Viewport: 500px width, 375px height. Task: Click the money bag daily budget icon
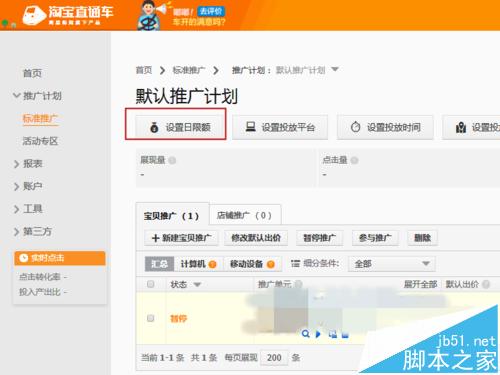point(154,127)
